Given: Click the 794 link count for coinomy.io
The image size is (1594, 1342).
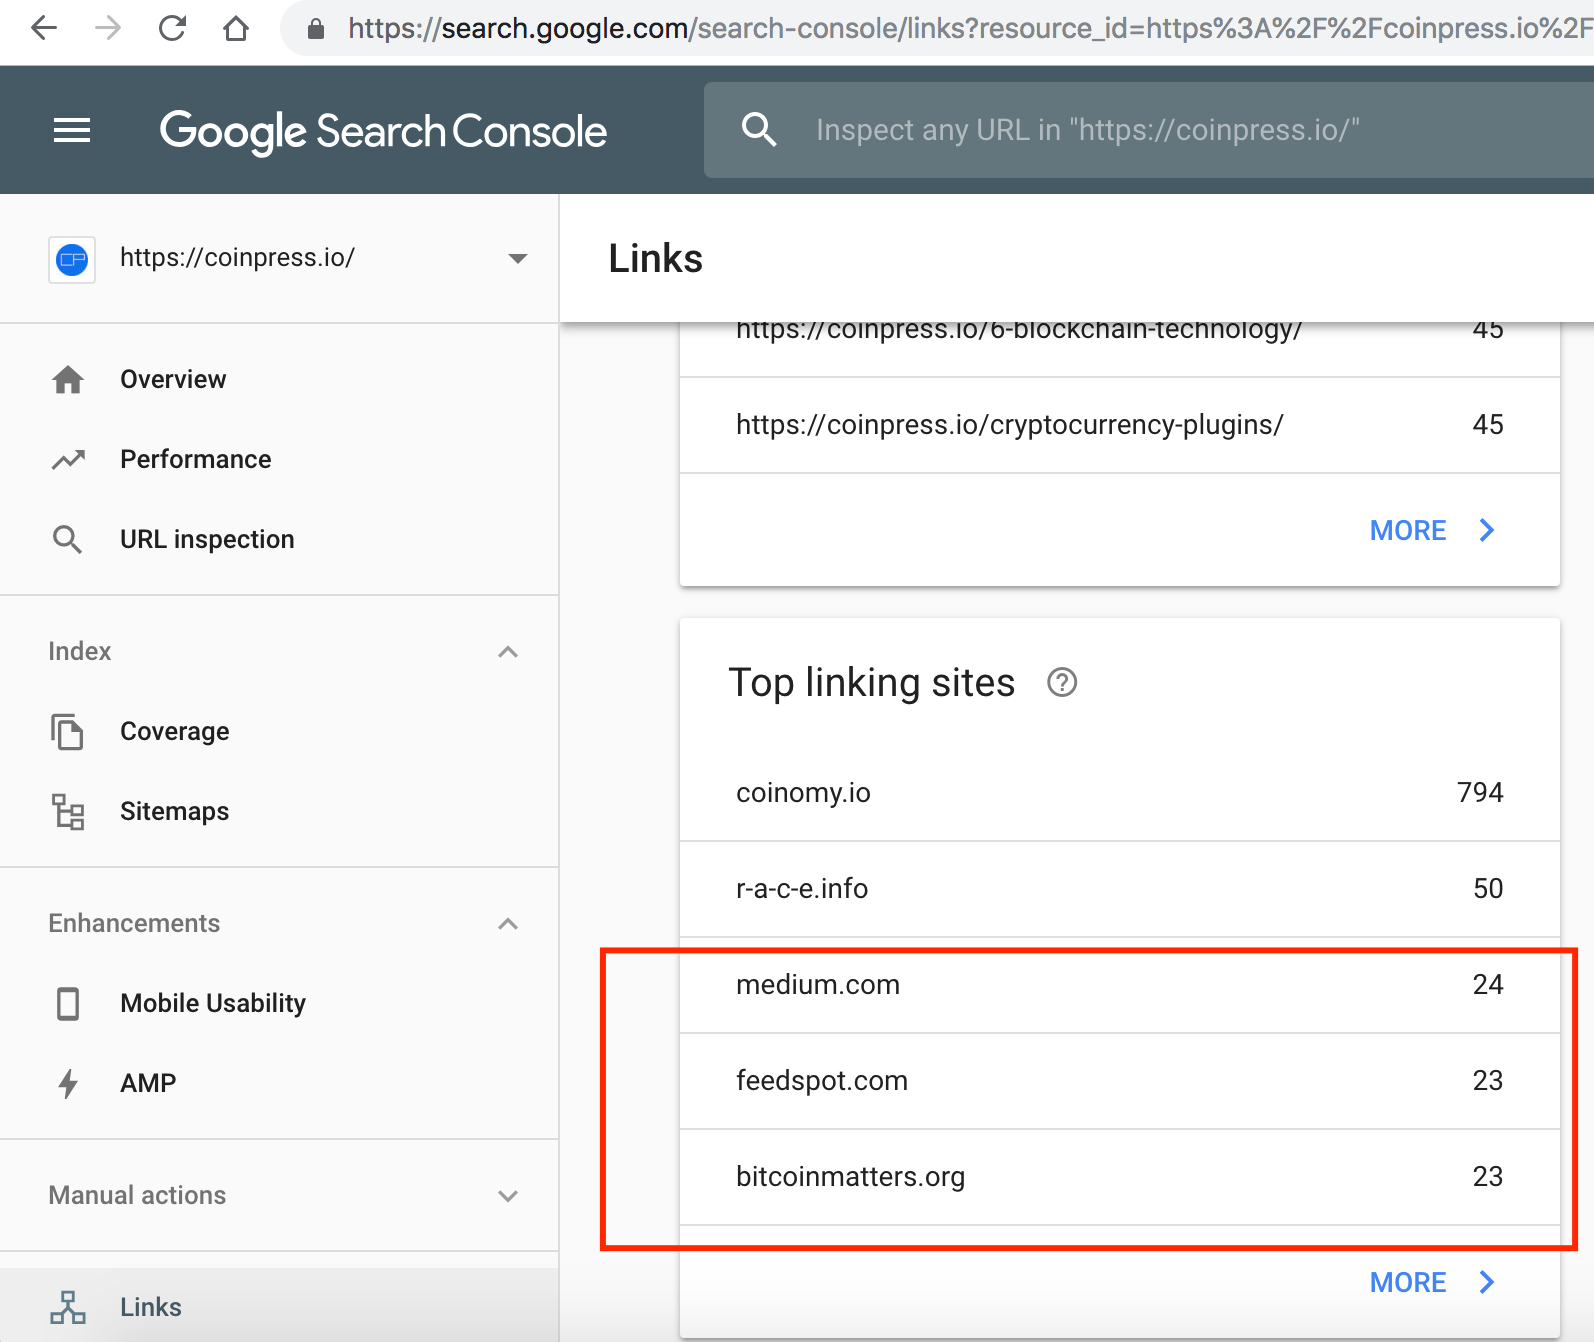Looking at the screenshot, I should (x=1480, y=793).
